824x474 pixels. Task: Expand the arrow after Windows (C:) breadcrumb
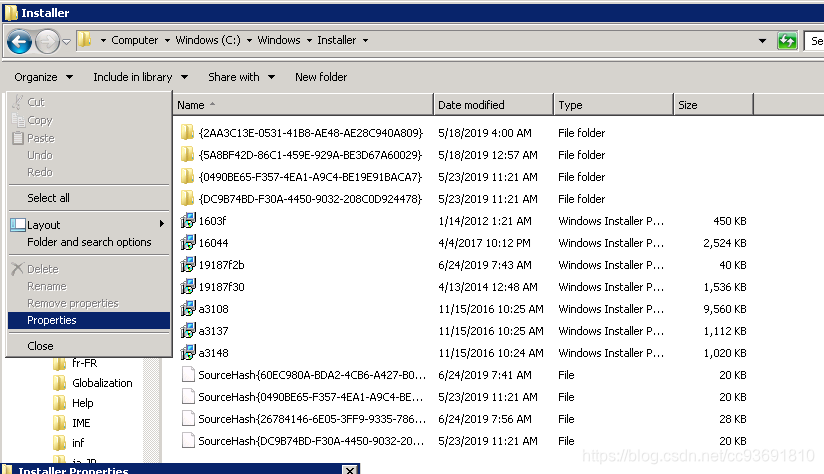(x=249, y=40)
